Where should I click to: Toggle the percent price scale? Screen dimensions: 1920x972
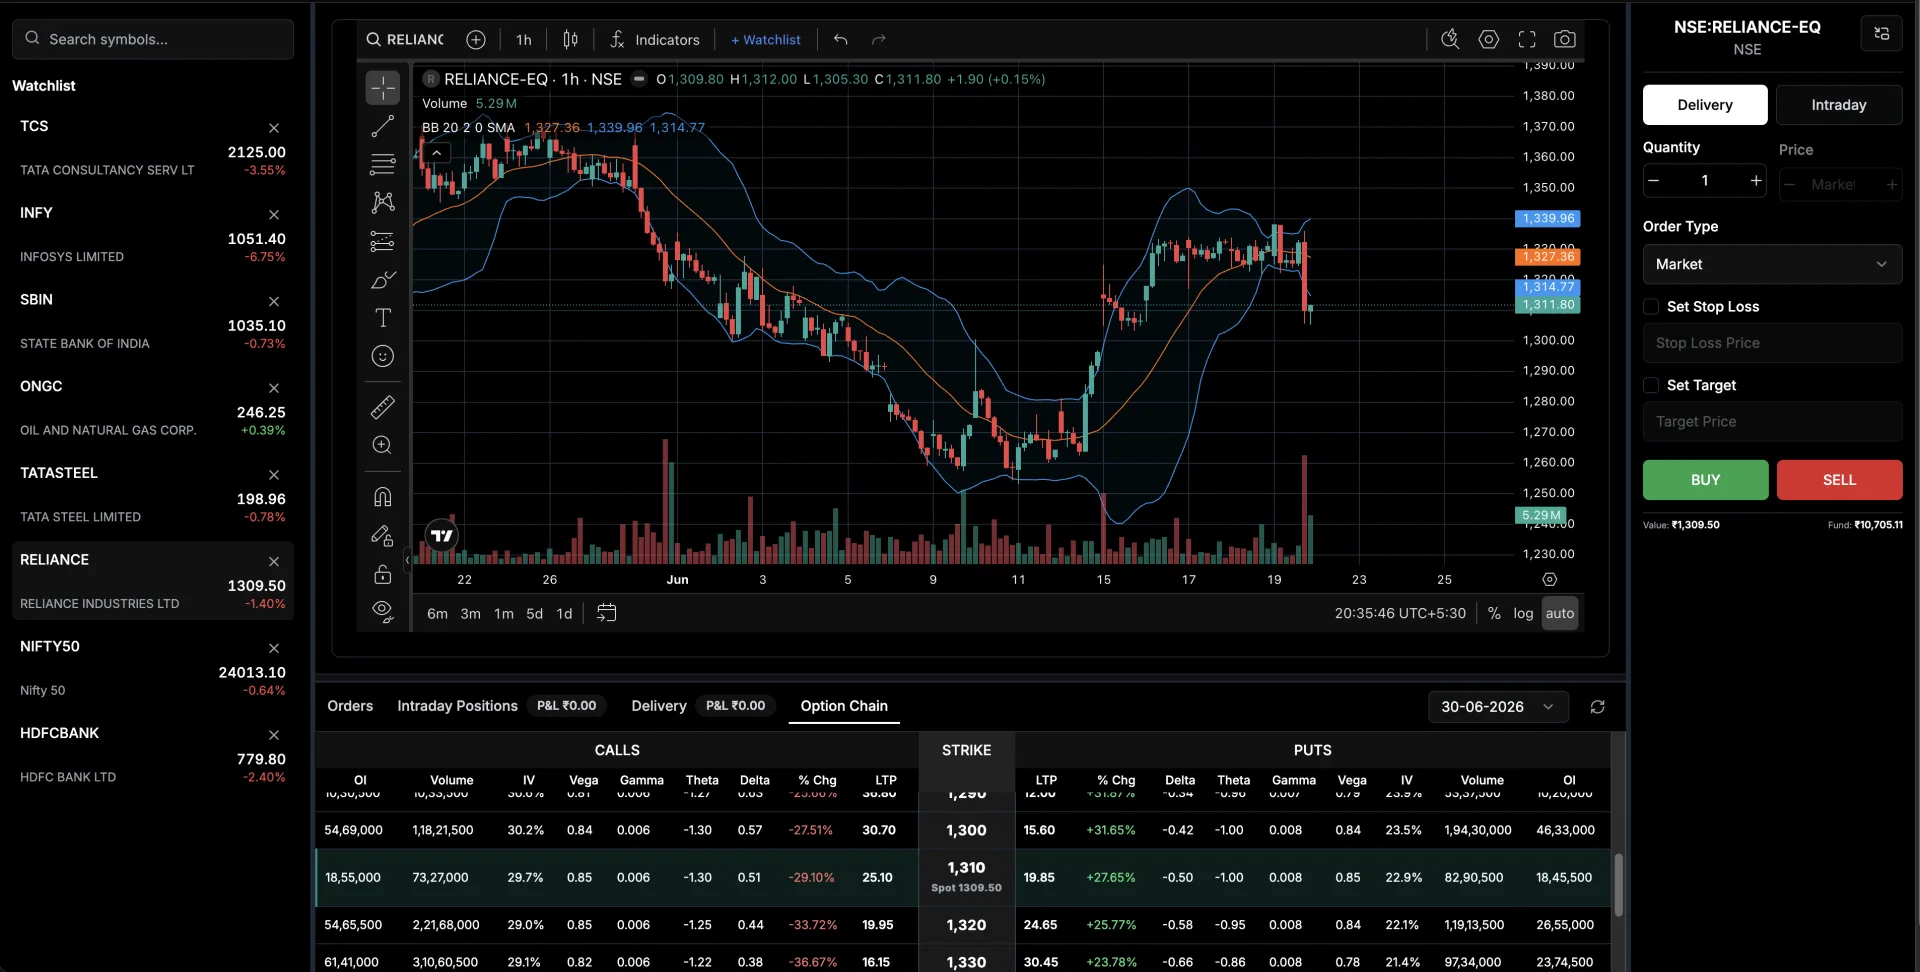(1494, 613)
